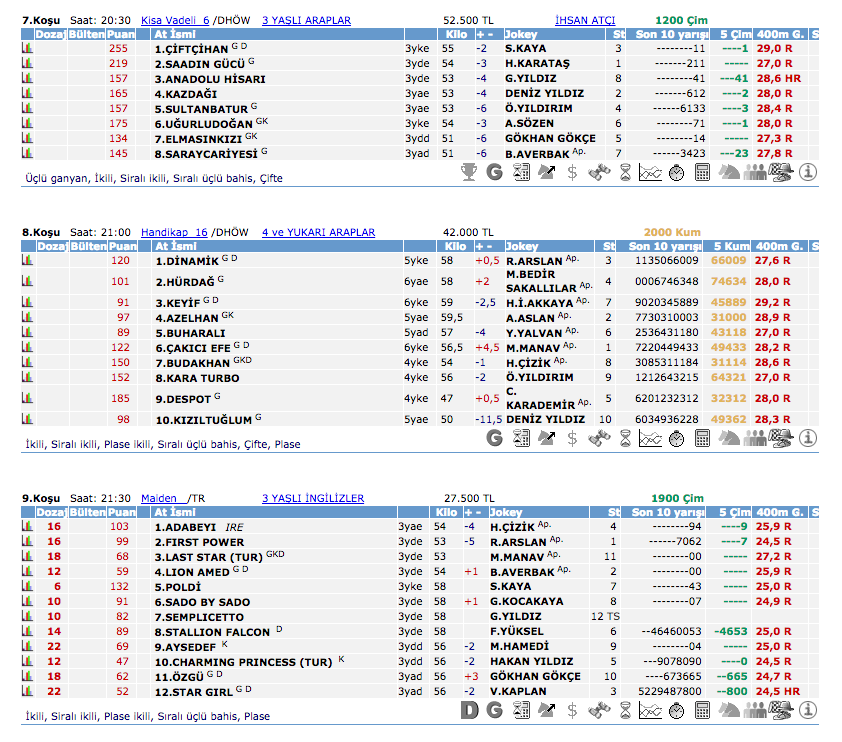The width and height of the screenshot is (842, 742).
Task: Open the info icon for race 9
Action: click(x=808, y=710)
